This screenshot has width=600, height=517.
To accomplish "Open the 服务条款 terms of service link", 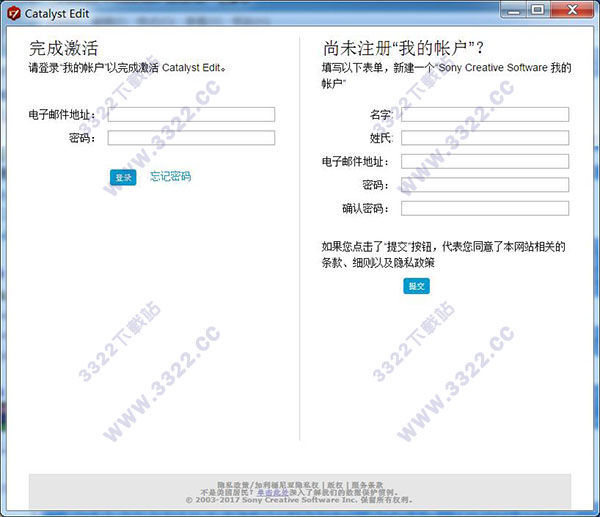I will tap(367, 485).
